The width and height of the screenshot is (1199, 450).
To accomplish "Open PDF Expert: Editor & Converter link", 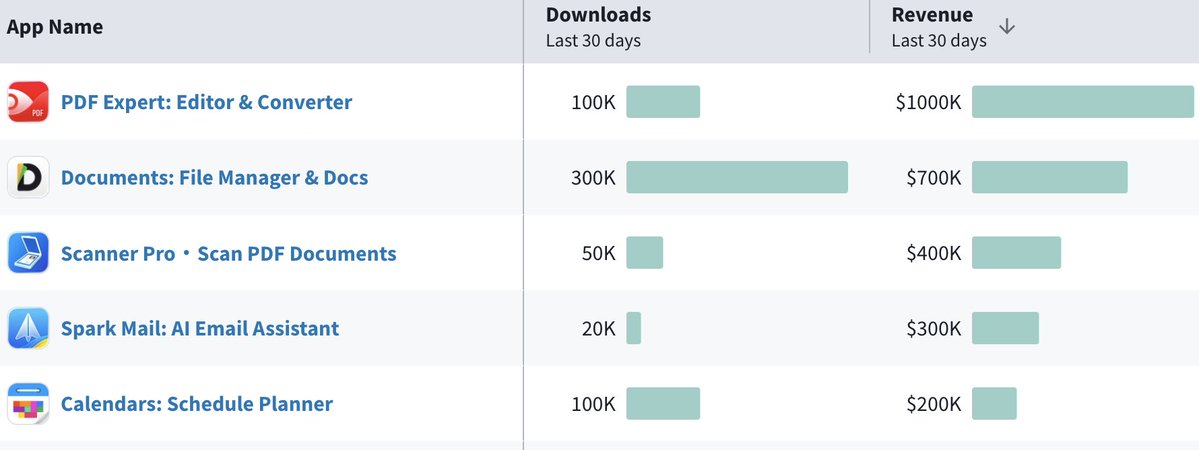I will 206,102.
